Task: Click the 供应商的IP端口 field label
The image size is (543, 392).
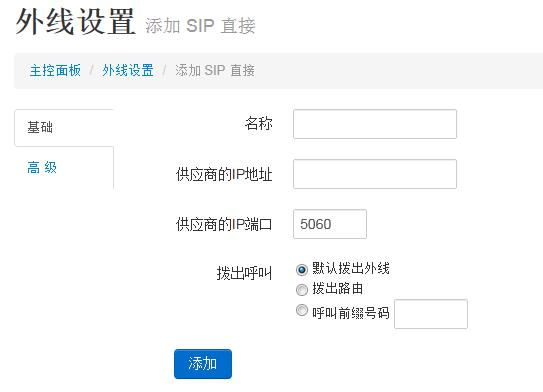Action: [224, 224]
